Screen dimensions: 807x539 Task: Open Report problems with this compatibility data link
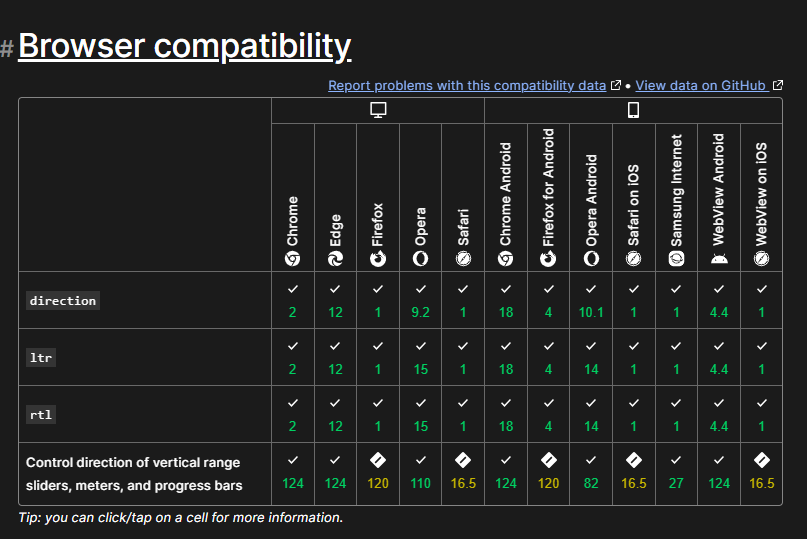tap(467, 85)
